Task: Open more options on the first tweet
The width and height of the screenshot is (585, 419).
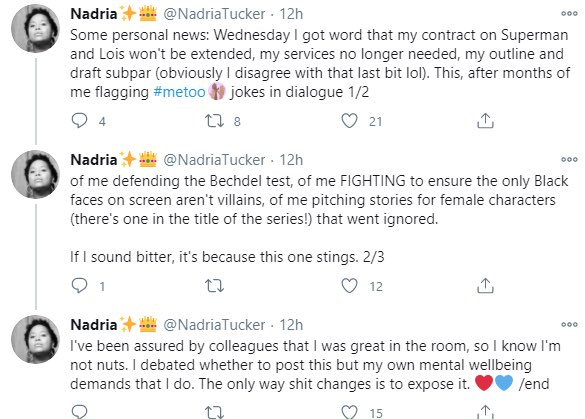Action: (x=569, y=14)
